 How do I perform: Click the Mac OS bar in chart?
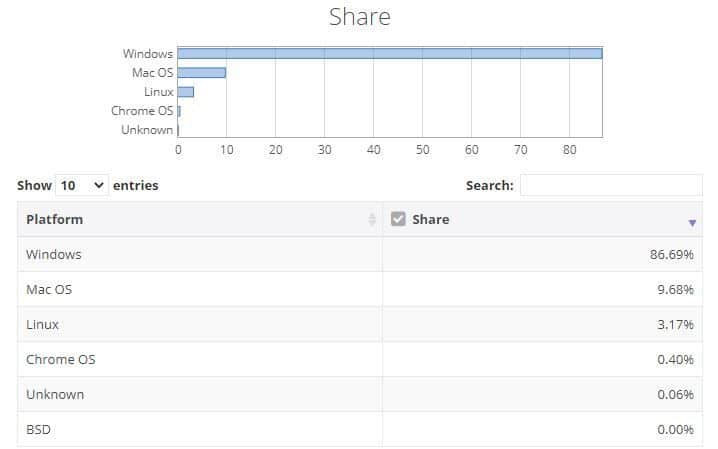coord(201,73)
